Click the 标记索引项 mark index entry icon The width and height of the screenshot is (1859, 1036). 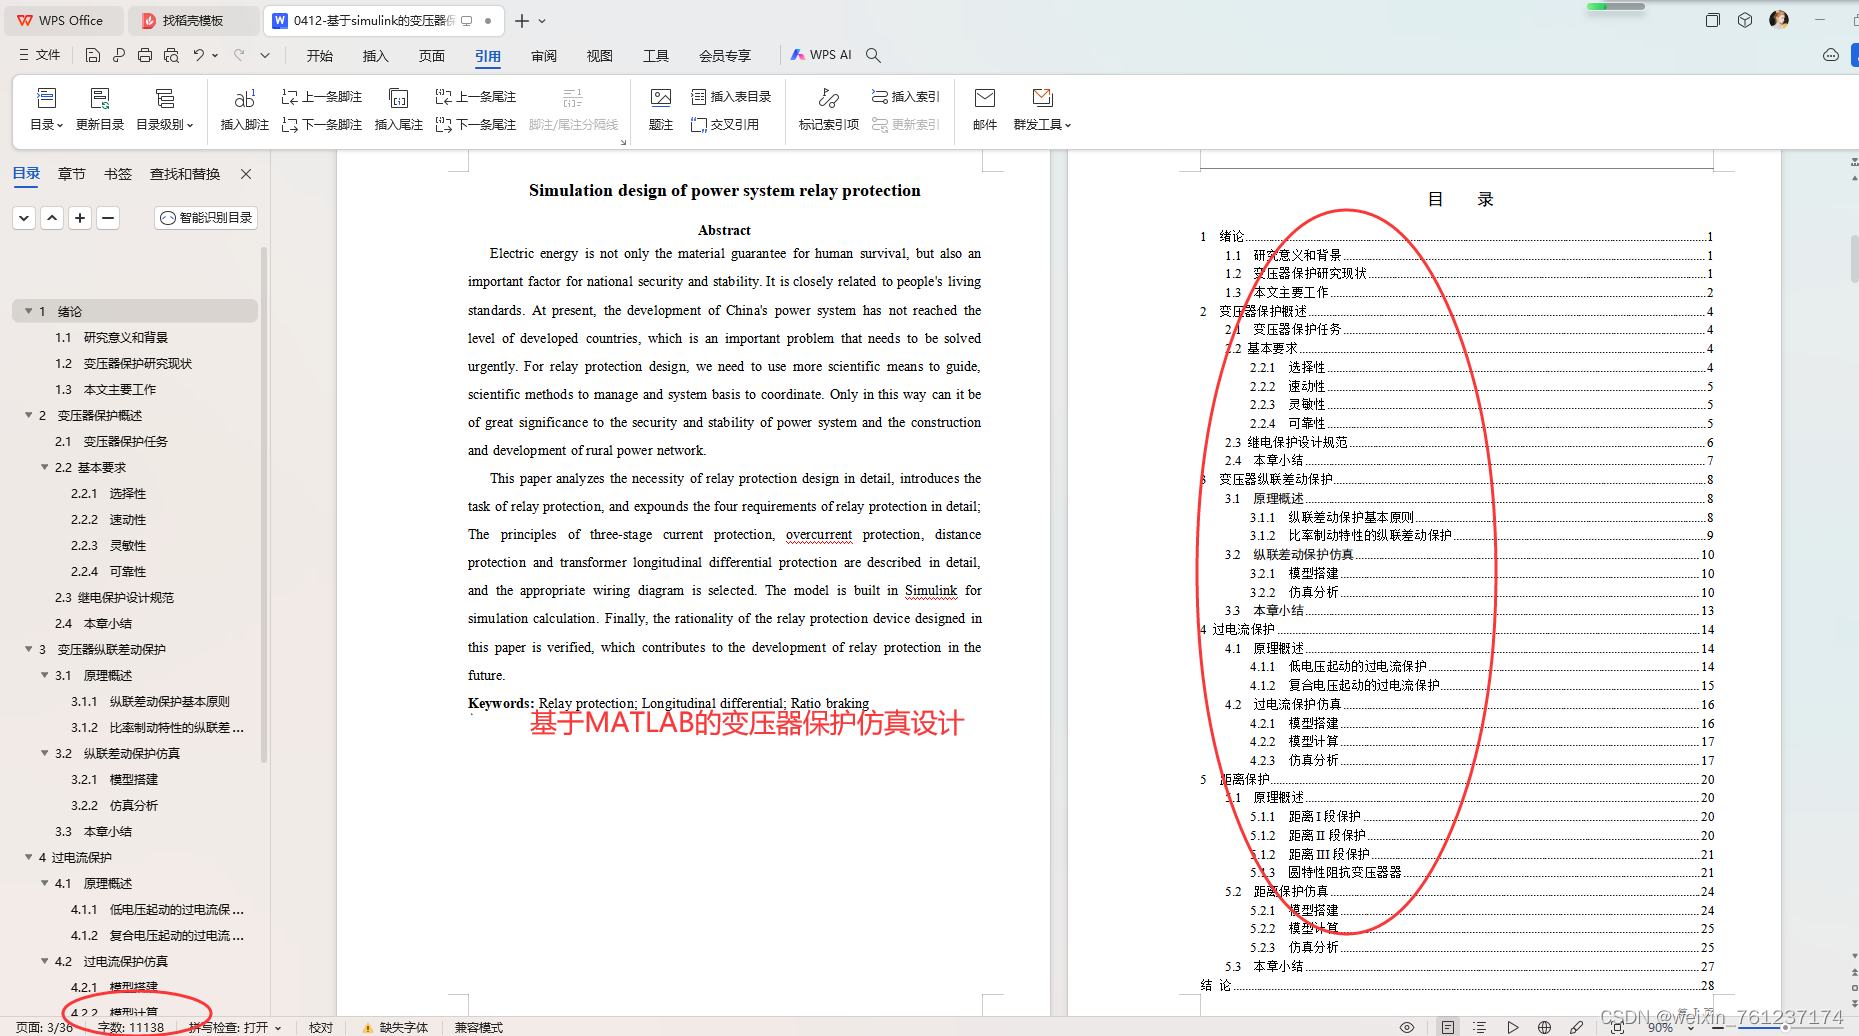coord(828,110)
